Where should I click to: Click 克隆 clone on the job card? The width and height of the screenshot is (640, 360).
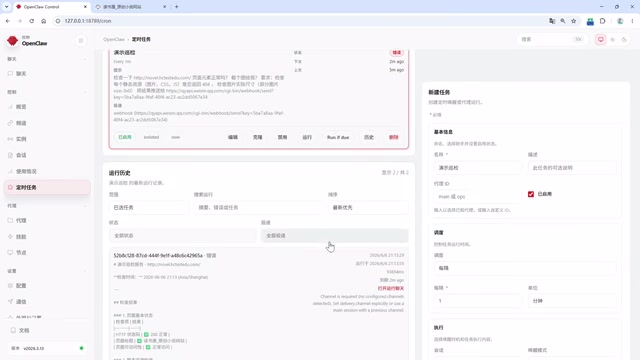[x=258, y=137]
